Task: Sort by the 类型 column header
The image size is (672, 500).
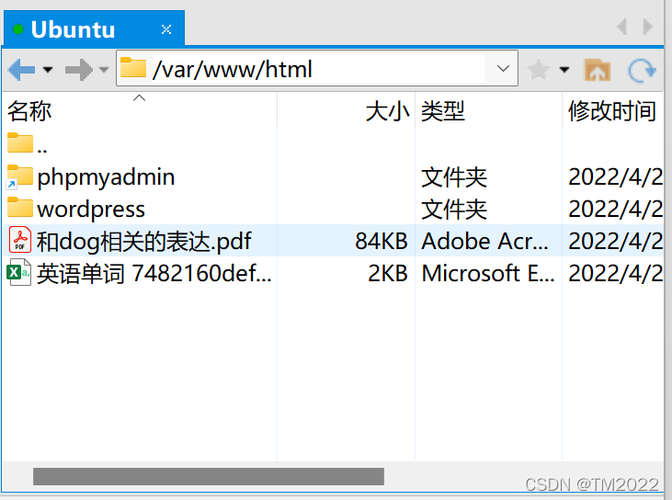Action: [489, 111]
